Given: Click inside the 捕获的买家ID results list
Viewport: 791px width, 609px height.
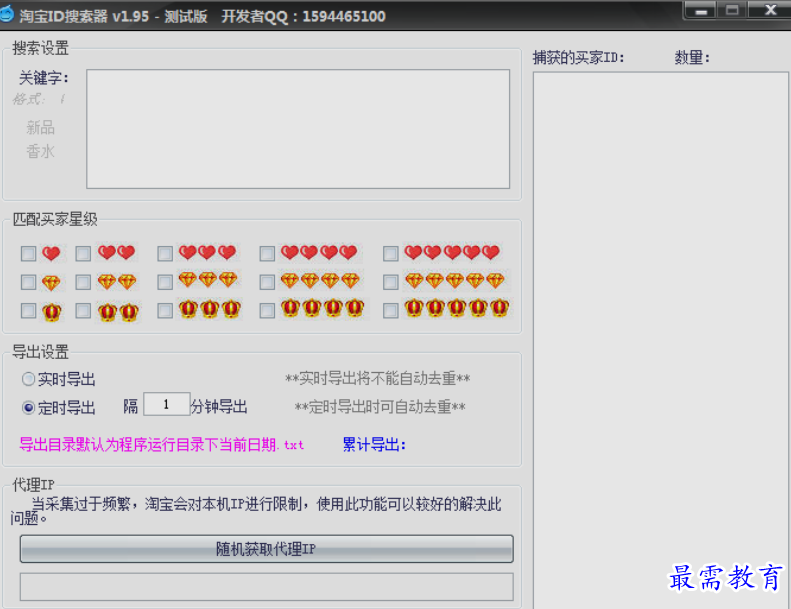Looking at the screenshot, I should coord(660,340).
